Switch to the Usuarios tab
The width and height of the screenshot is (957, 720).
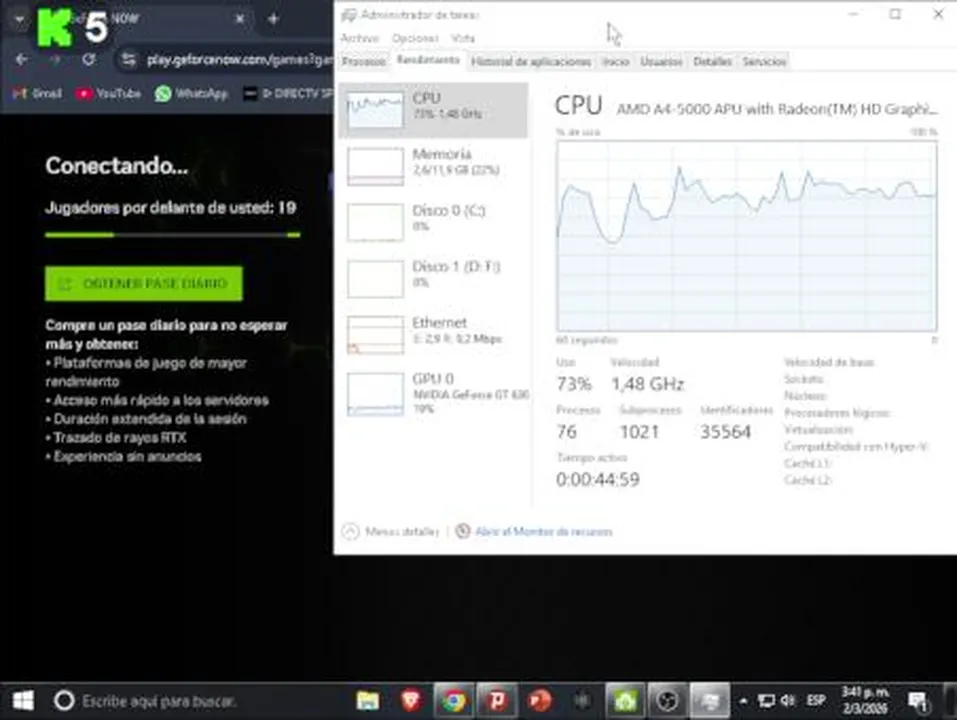tap(661, 61)
